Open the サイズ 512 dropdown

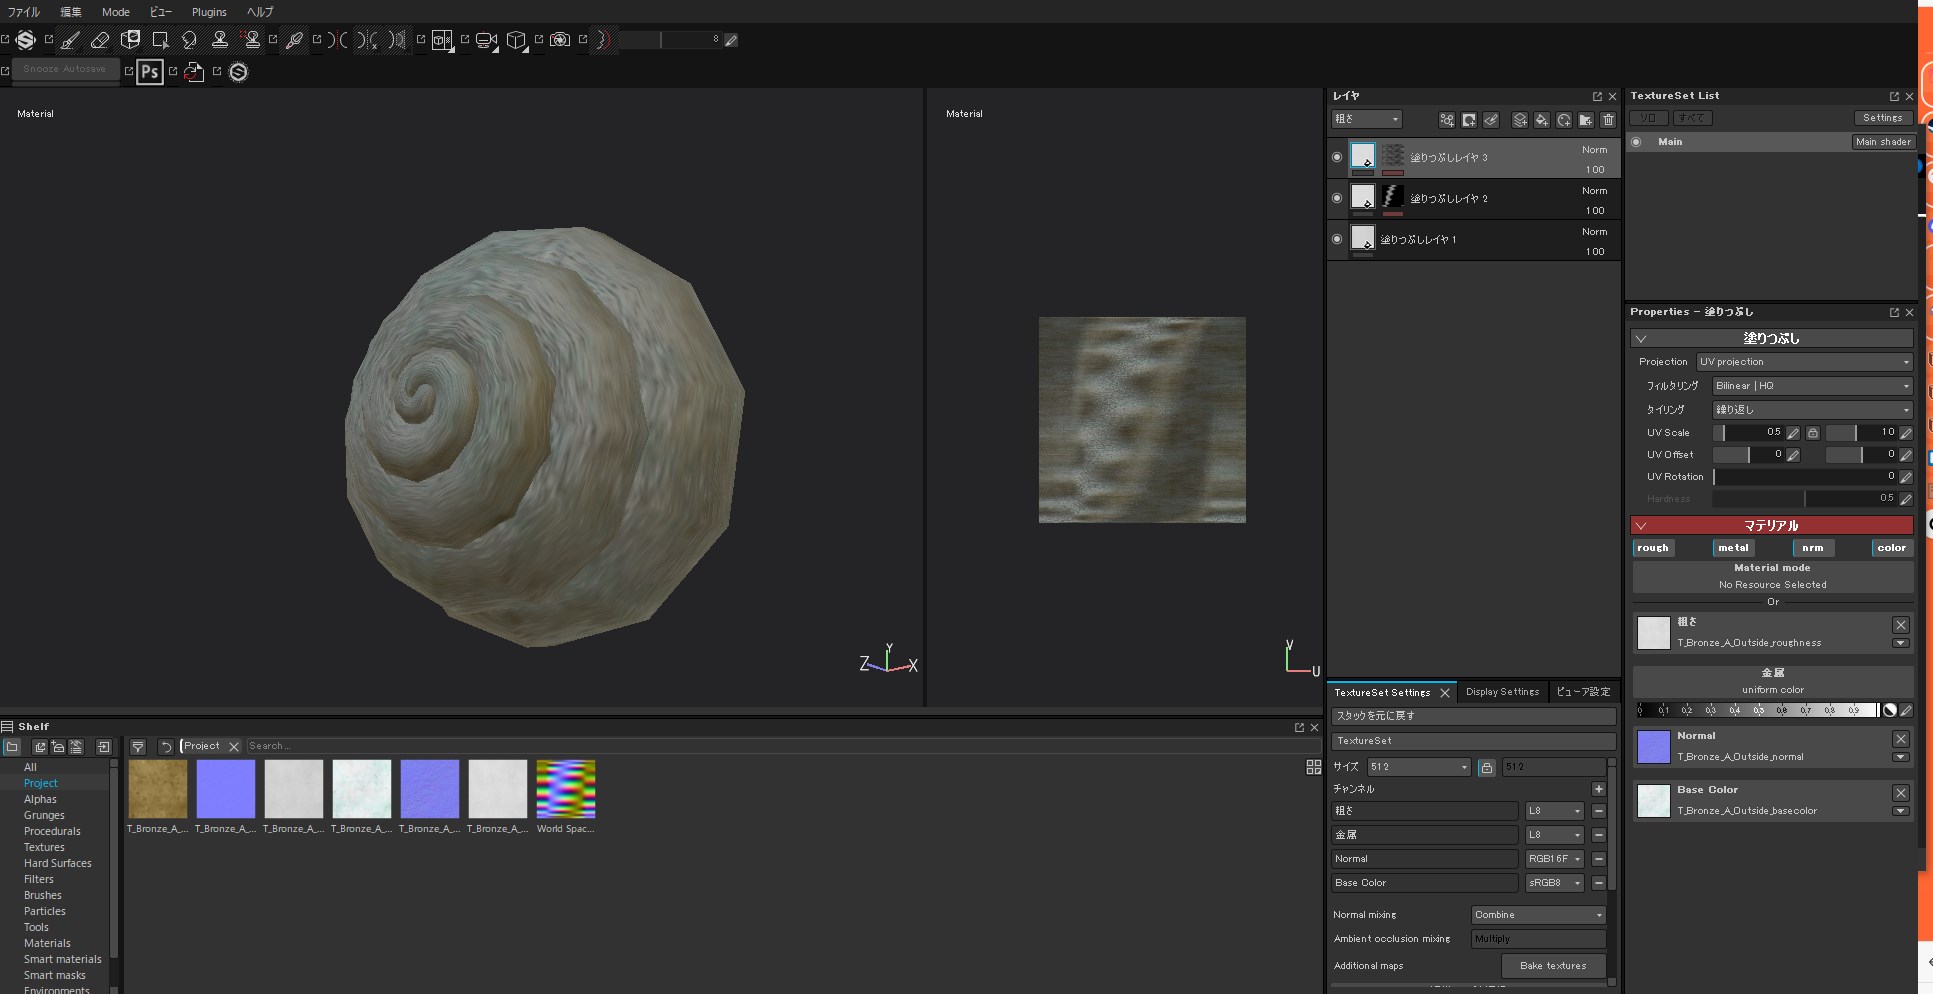(x=1420, y=767)
